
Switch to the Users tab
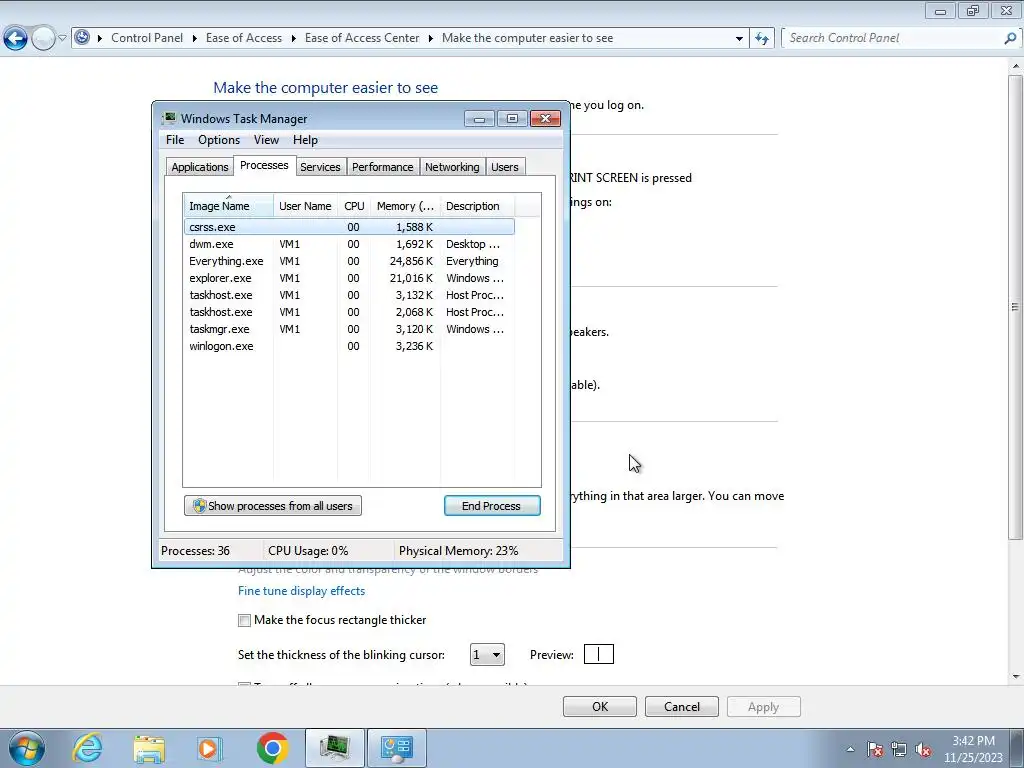505,167
